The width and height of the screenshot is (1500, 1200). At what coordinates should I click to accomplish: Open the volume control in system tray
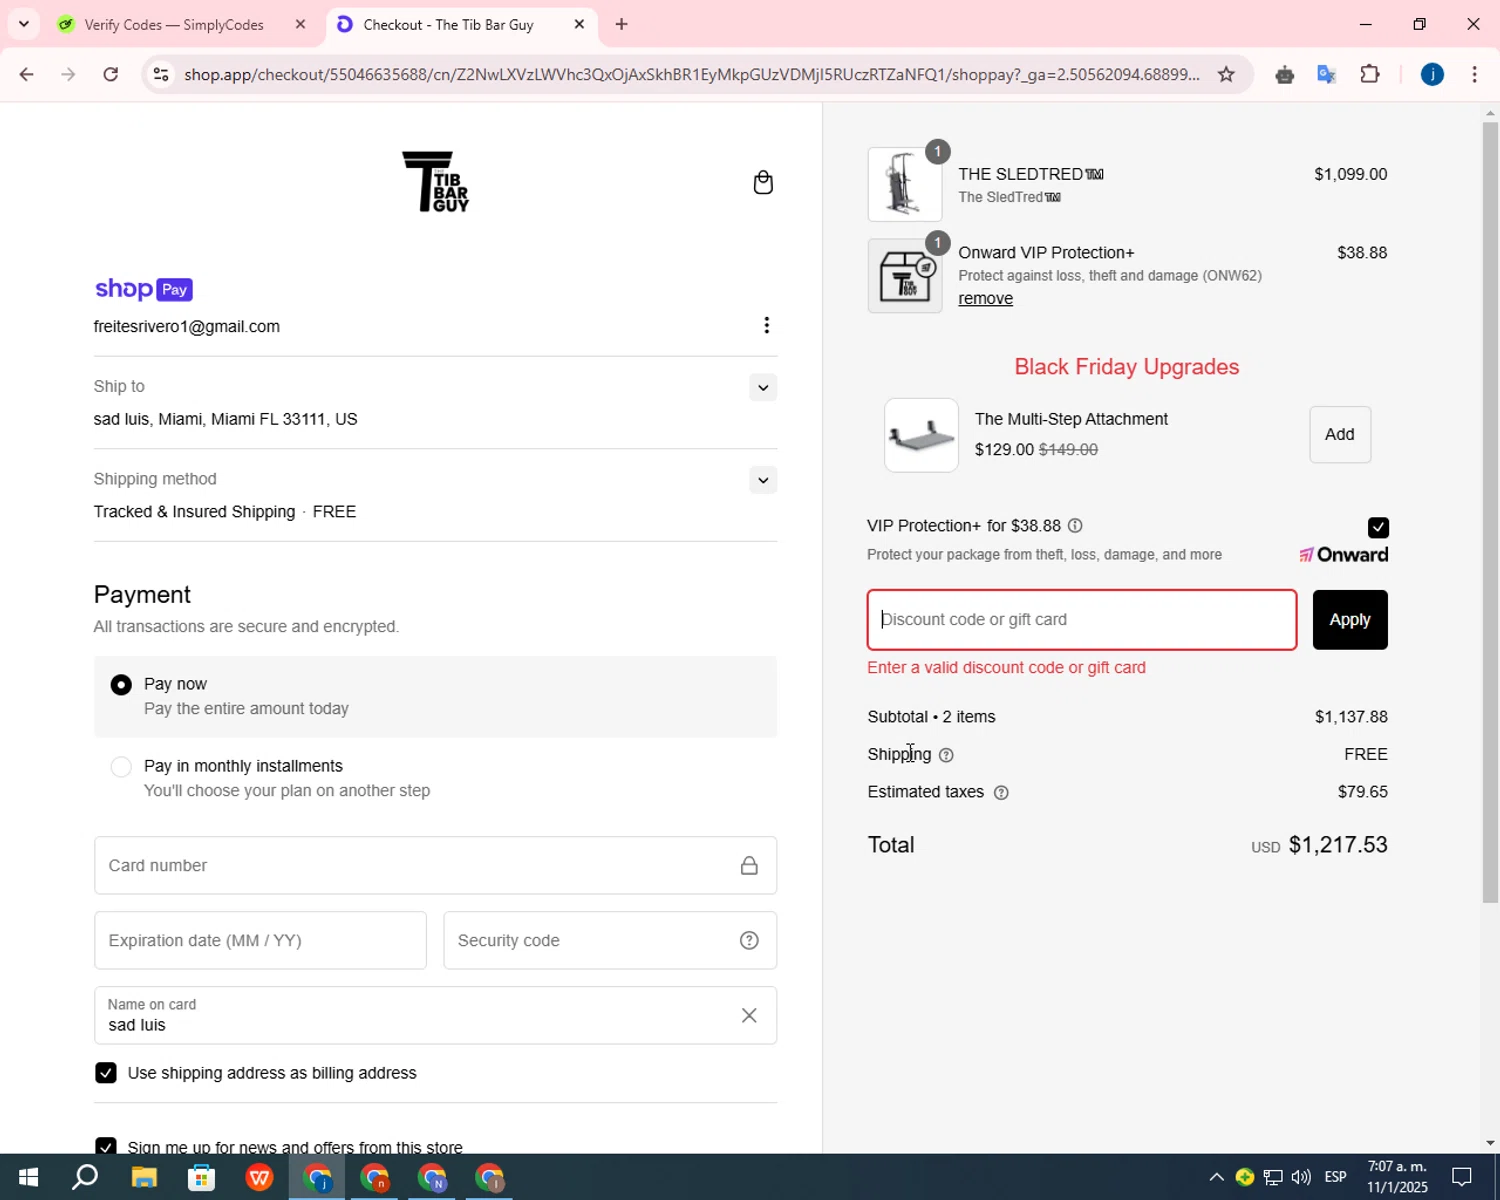1301,1177
